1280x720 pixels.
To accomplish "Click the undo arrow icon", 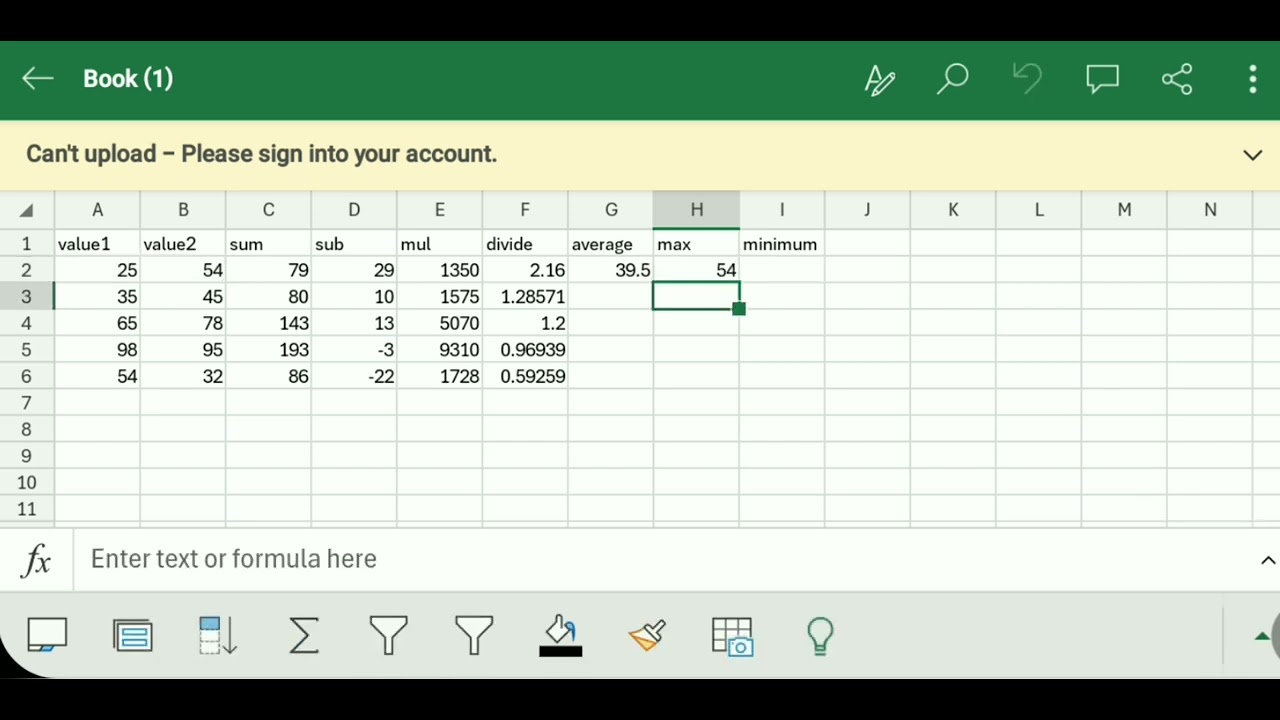I will tap(1028, 79).
